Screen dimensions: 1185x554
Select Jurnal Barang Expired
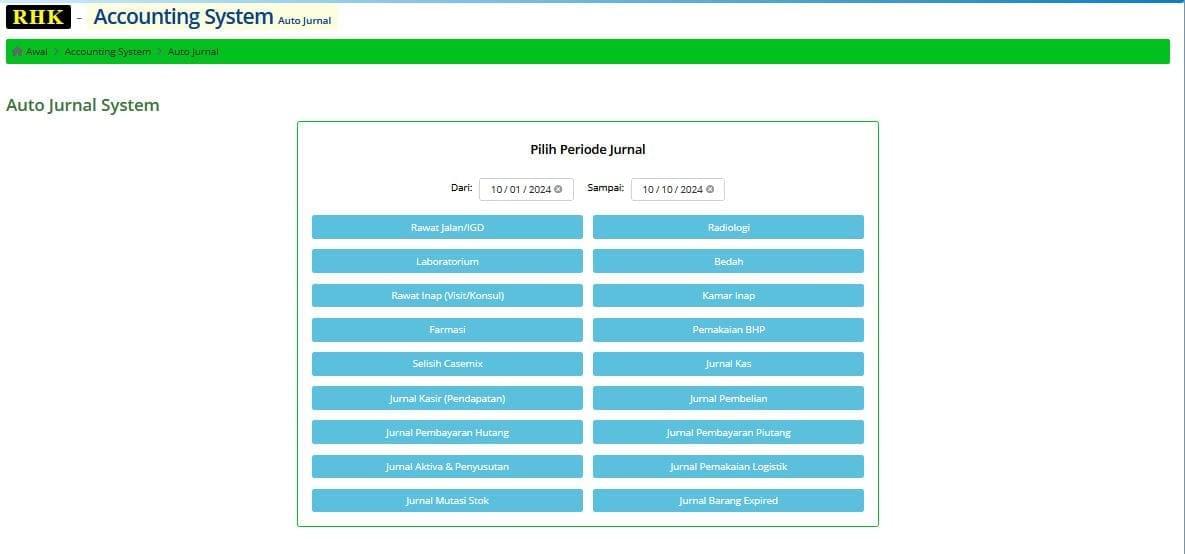pos(728,500)
